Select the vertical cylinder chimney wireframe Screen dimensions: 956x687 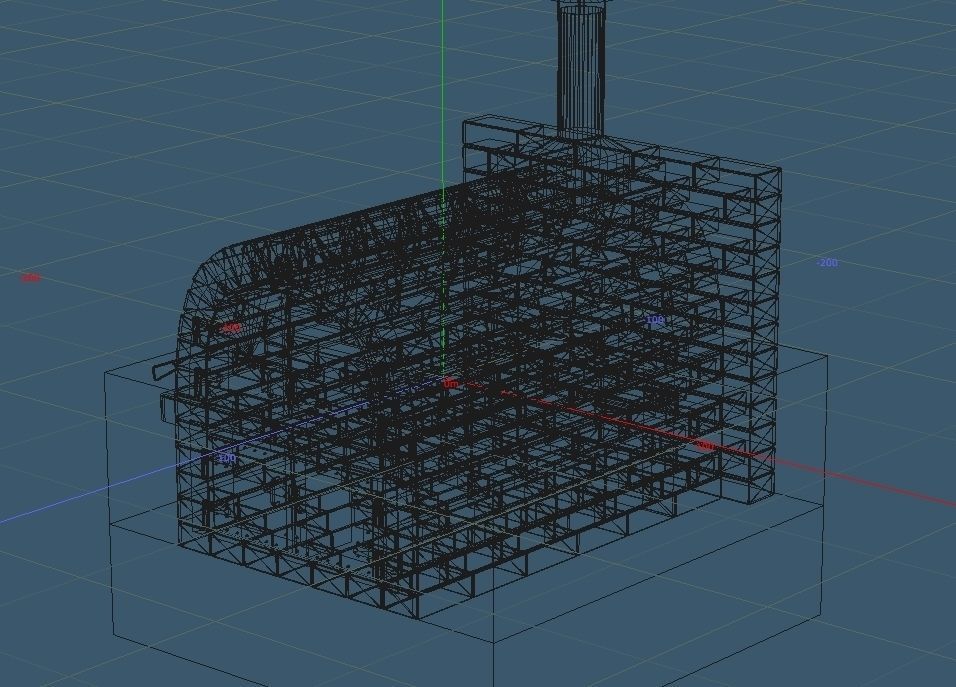pos(580,70)
